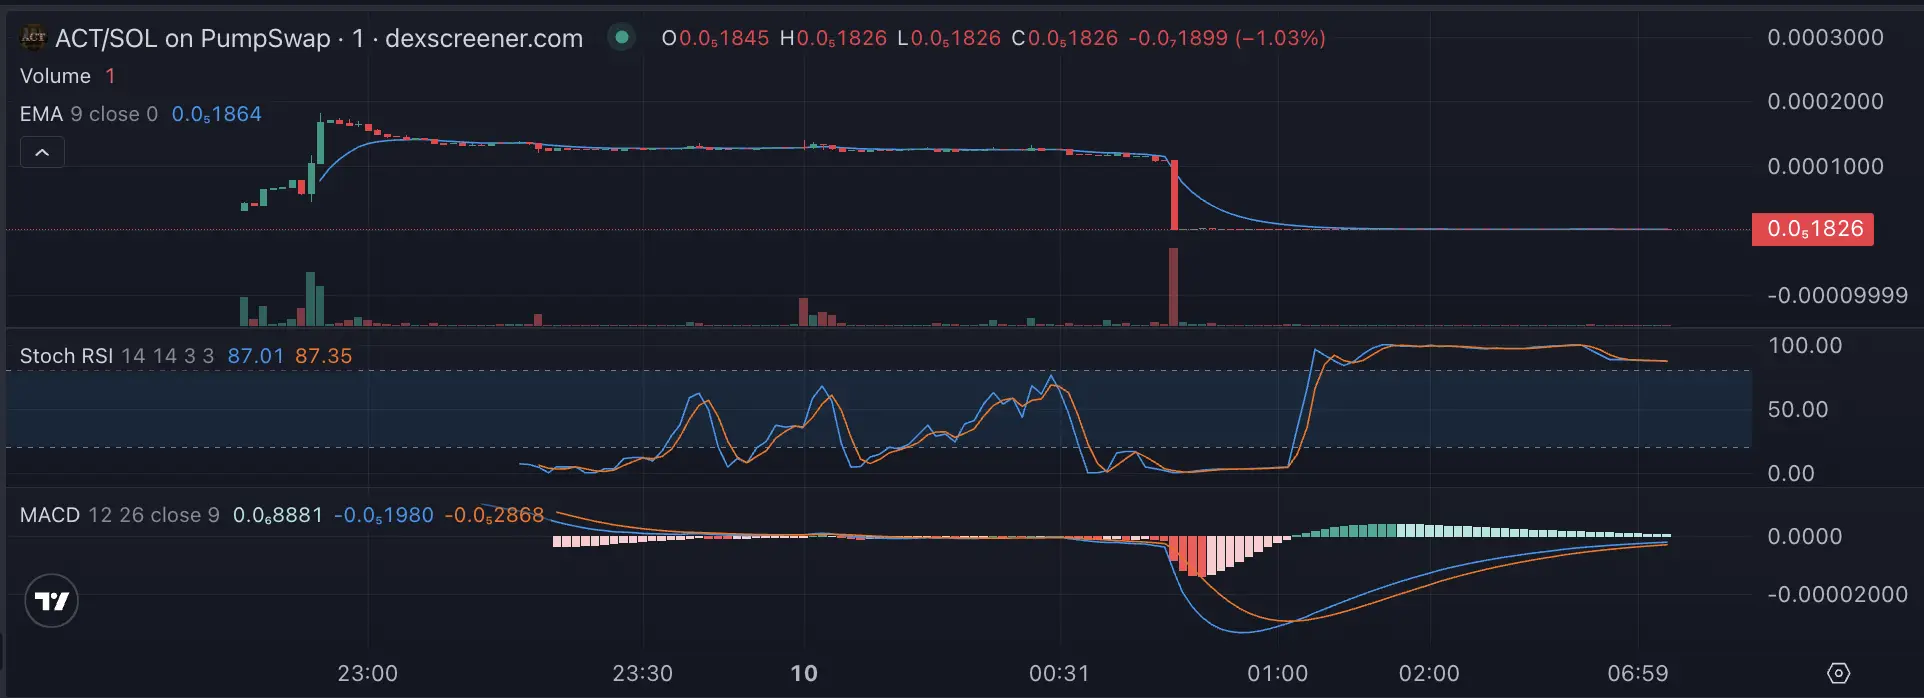This screenshot has height=698, width=1924.
Task: Click the 06:59 time axis label
Action: pyautogui.click(x=1638, y=673)
